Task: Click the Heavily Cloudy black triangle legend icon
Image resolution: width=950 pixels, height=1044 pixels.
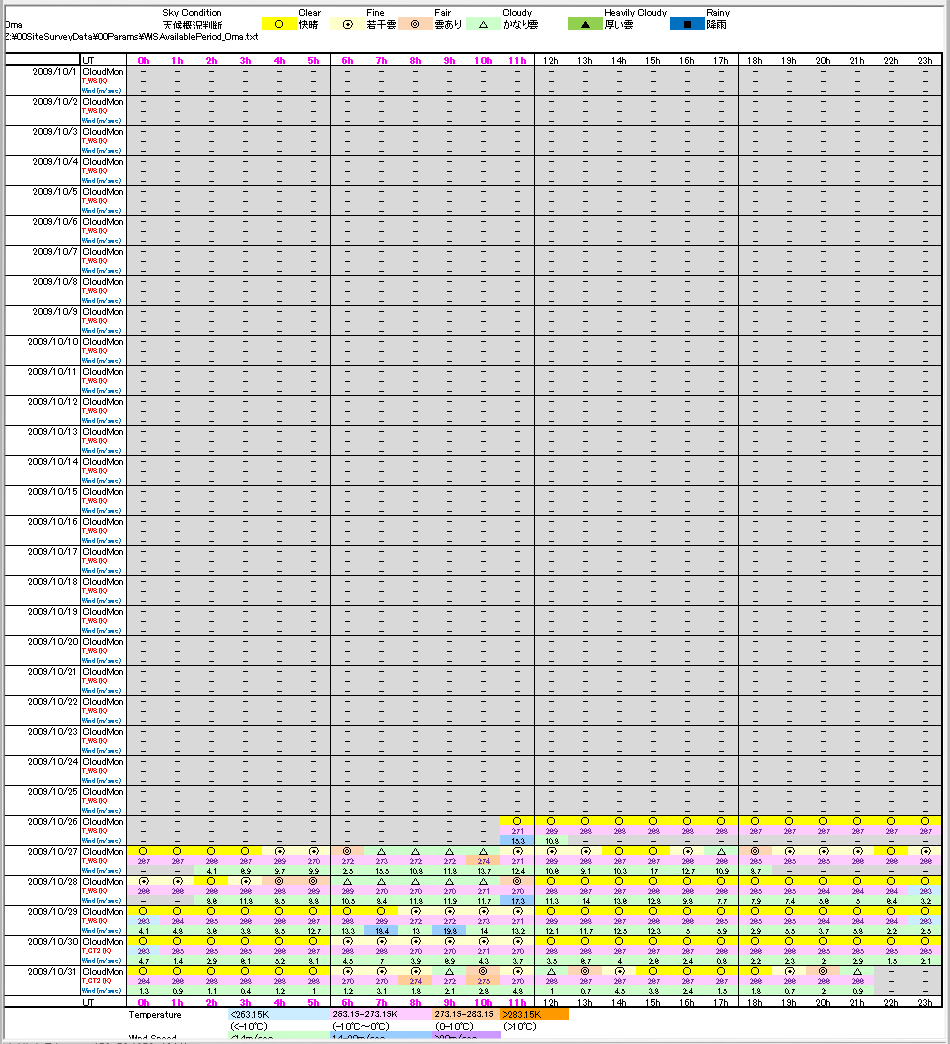Action: click(585, 23)
